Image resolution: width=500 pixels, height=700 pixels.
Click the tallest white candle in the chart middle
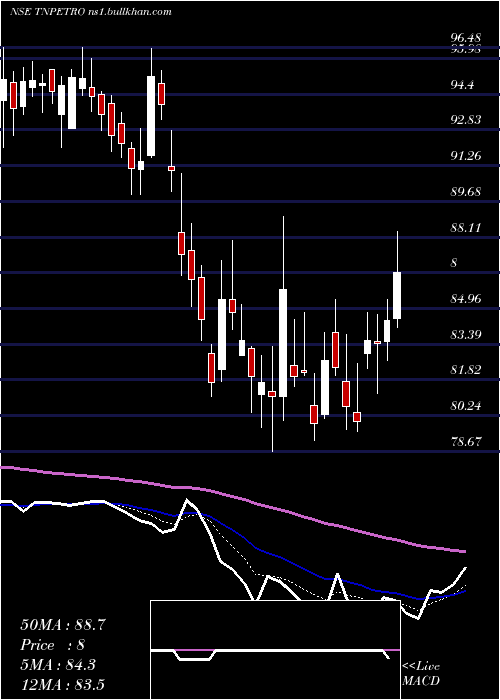point(283,343)
